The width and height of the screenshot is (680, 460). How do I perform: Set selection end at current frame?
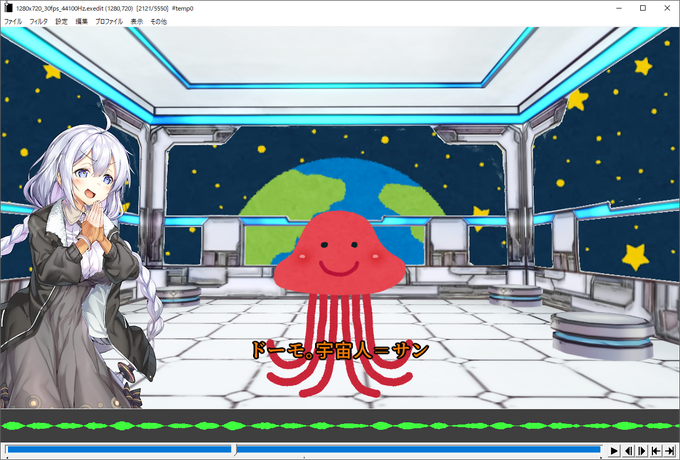point(670,450)
